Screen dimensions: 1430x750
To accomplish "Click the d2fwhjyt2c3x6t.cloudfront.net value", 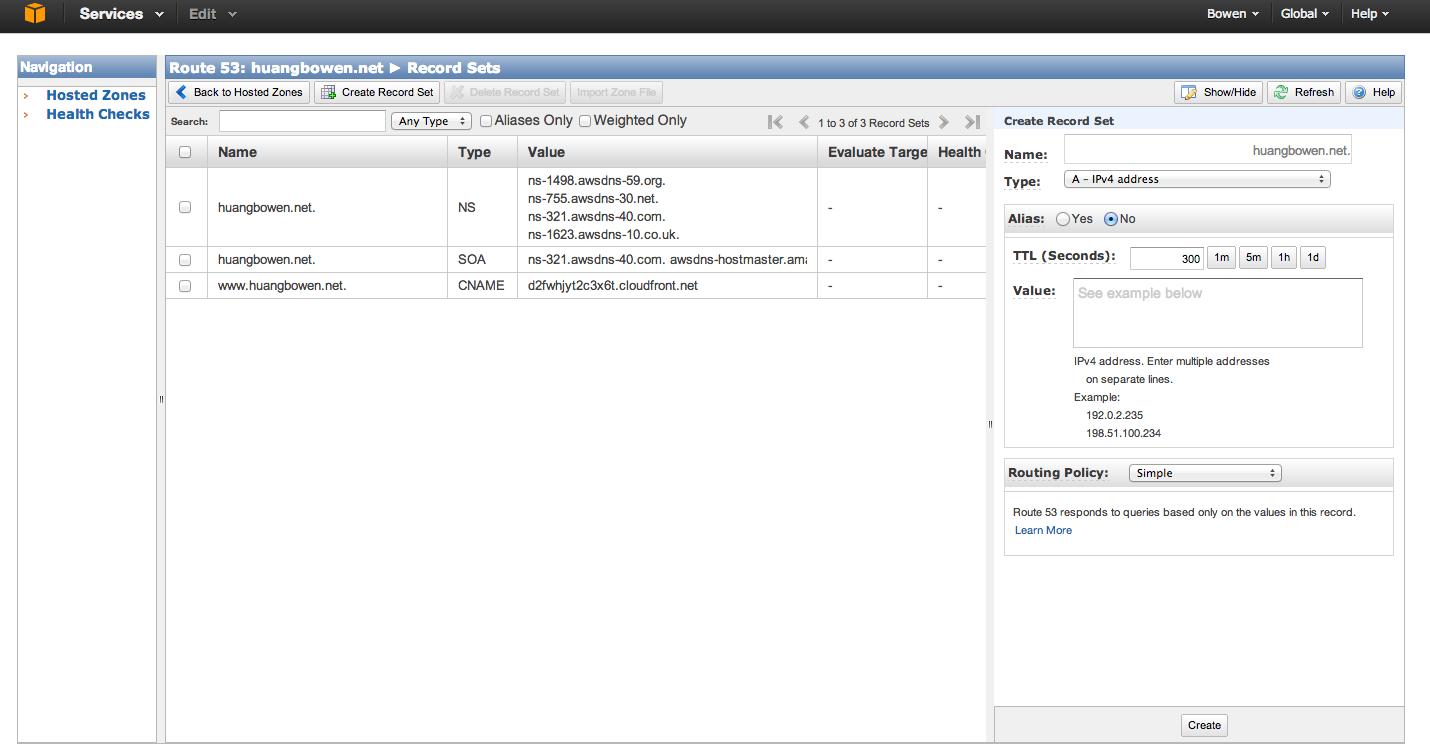I will (613, 286).
